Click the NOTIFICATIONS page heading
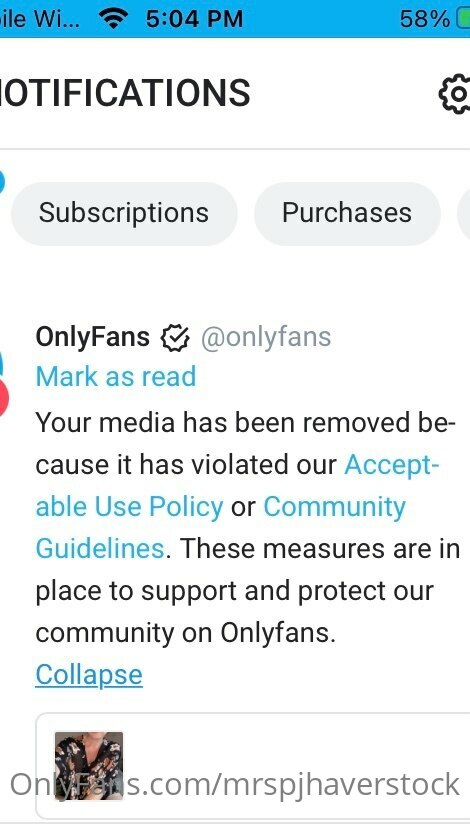The width and height of the screenshot is (470, 835). pos(125,93)
